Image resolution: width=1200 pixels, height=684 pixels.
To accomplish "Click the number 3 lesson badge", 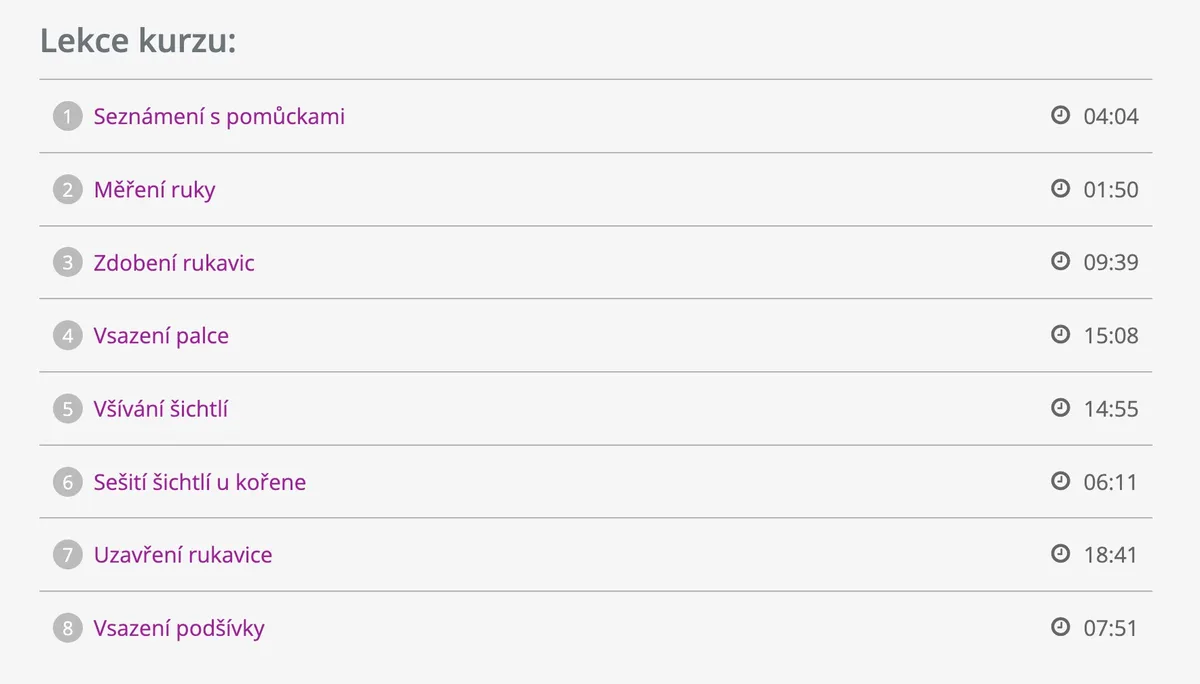I will coord(67,262).
